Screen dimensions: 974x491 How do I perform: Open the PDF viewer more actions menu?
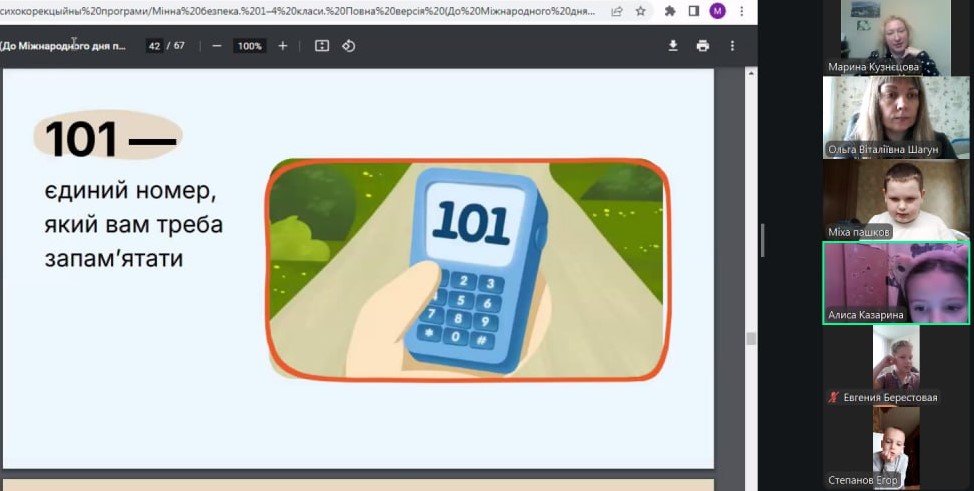(732, 46)
